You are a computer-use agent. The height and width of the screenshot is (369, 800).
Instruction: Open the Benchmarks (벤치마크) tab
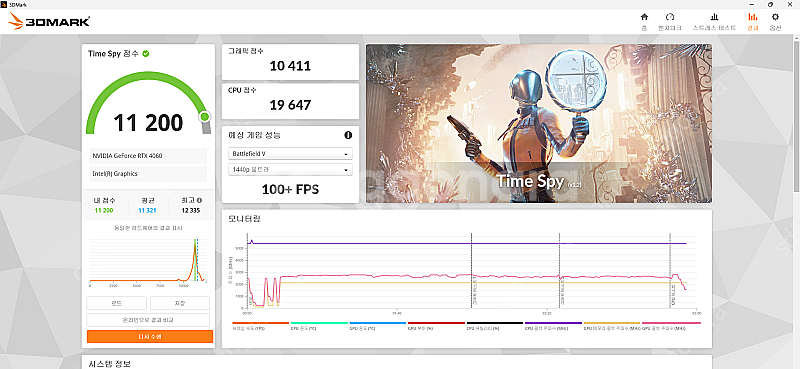click(x=670, y=21)
